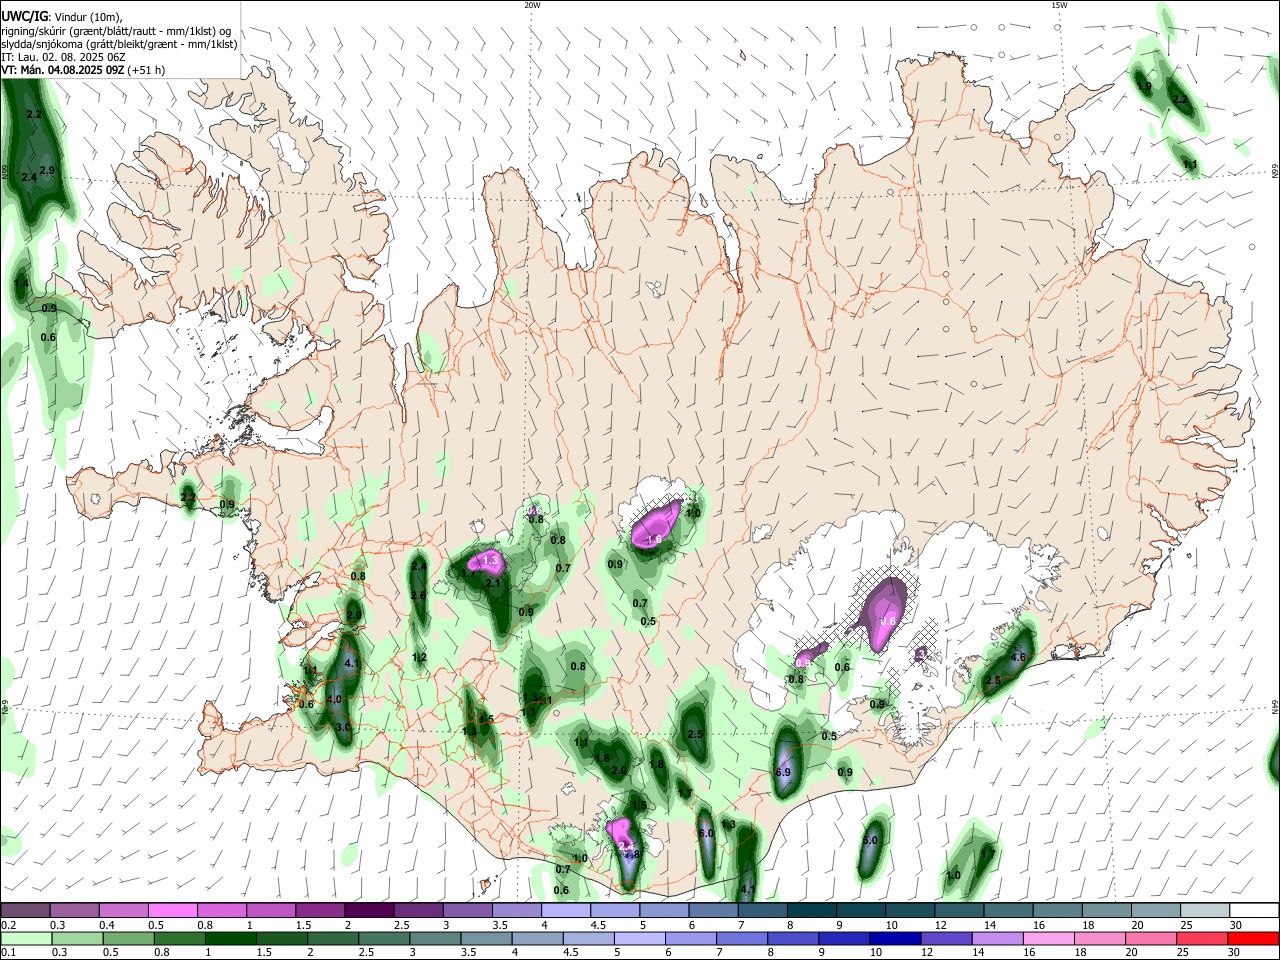Pick the rain legend swatch between 4 and 4.5

click(538, 938)
